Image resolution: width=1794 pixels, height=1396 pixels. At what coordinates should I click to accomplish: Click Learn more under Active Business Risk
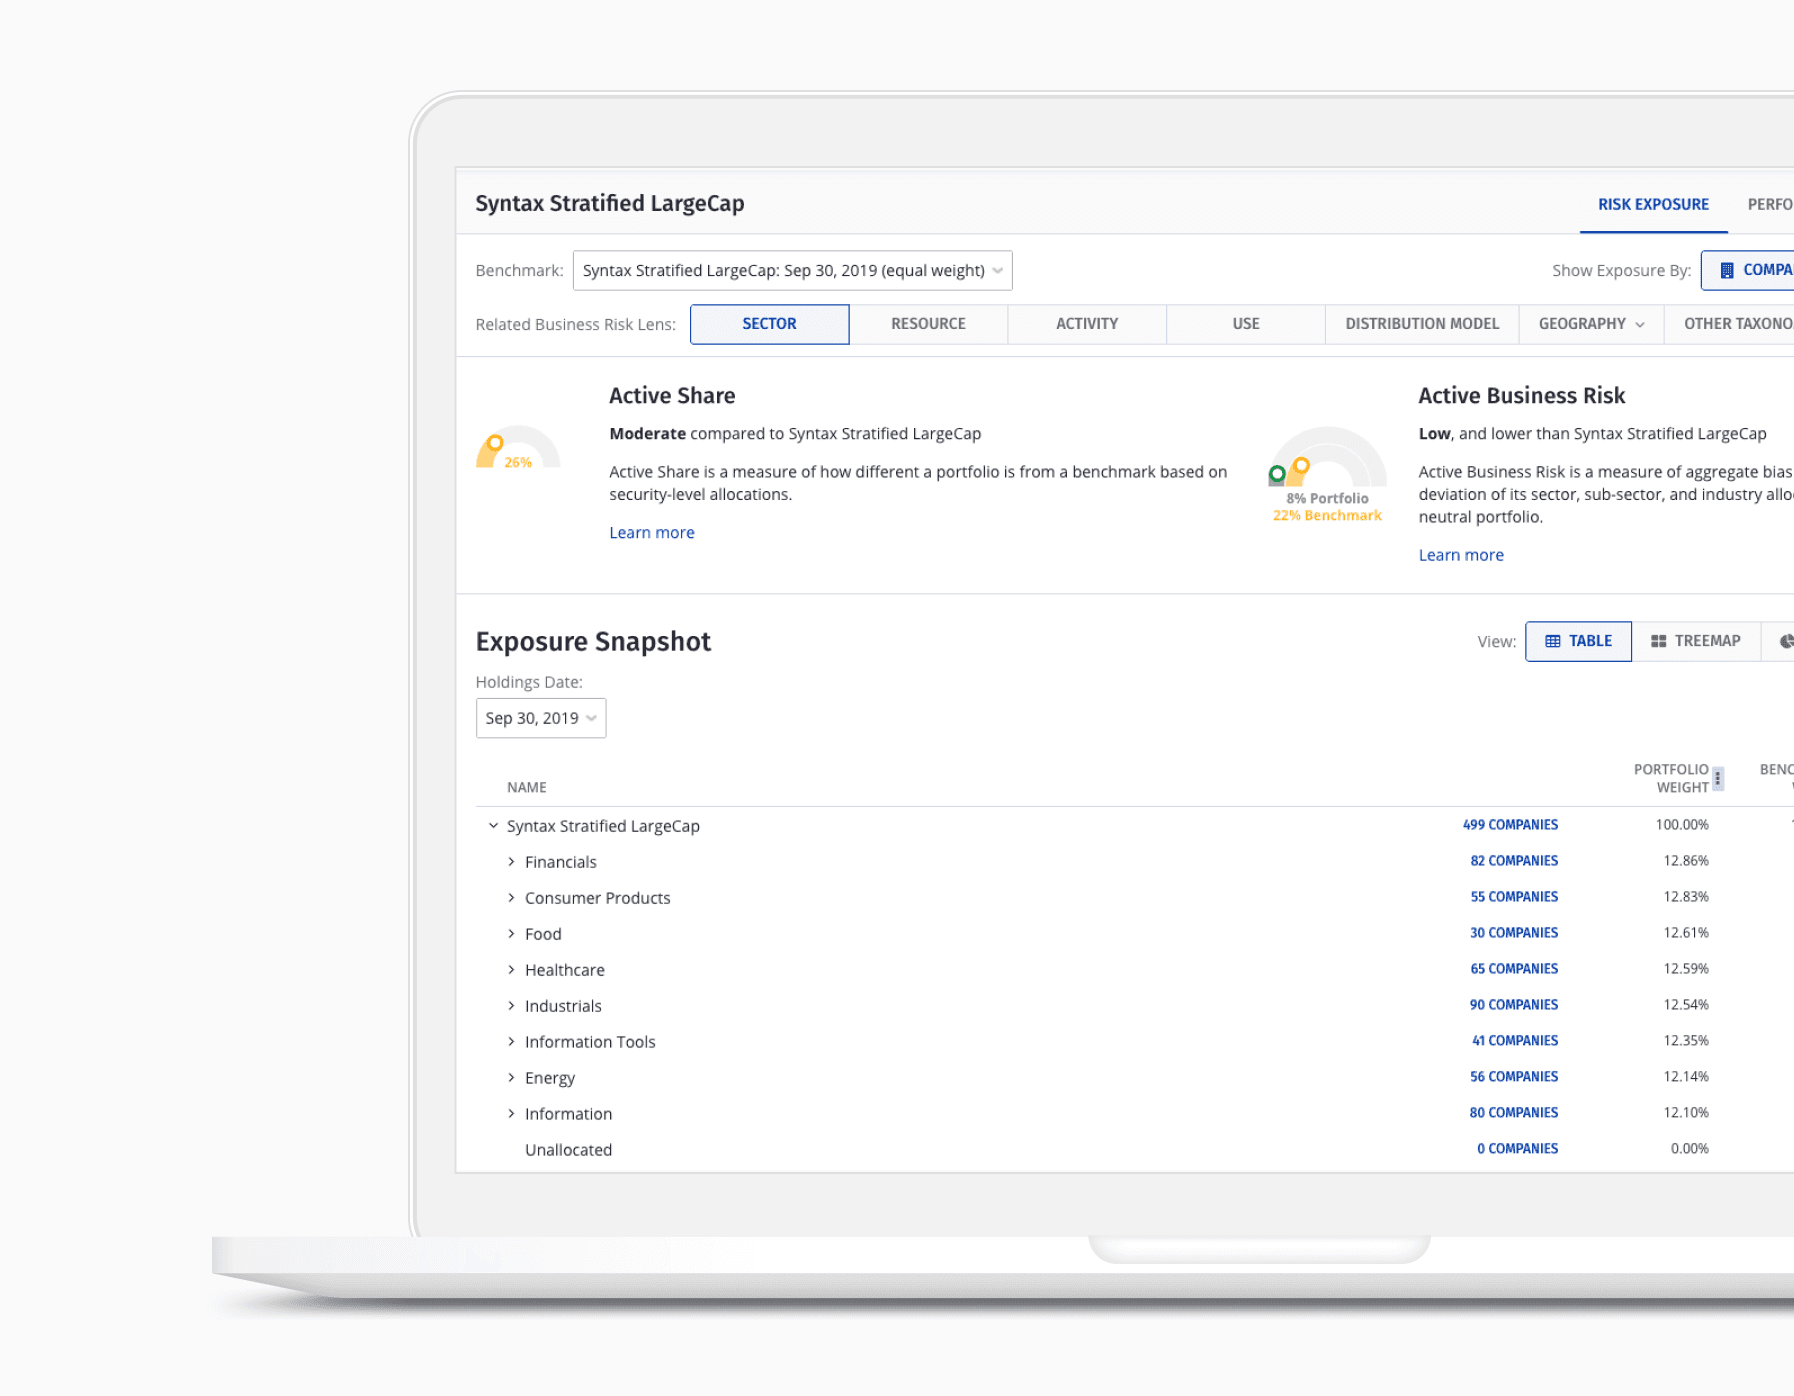point(1461,555)
